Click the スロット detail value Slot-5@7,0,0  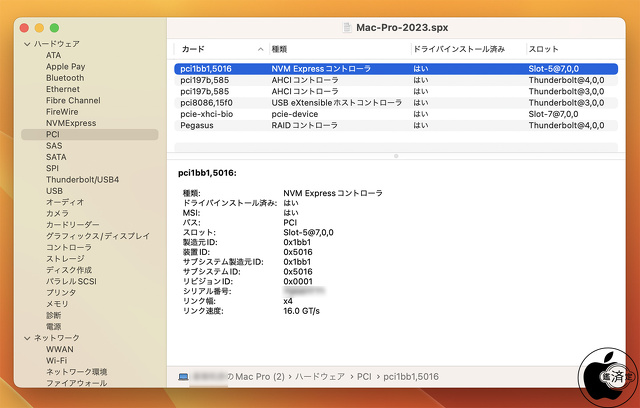click(308, 233)
